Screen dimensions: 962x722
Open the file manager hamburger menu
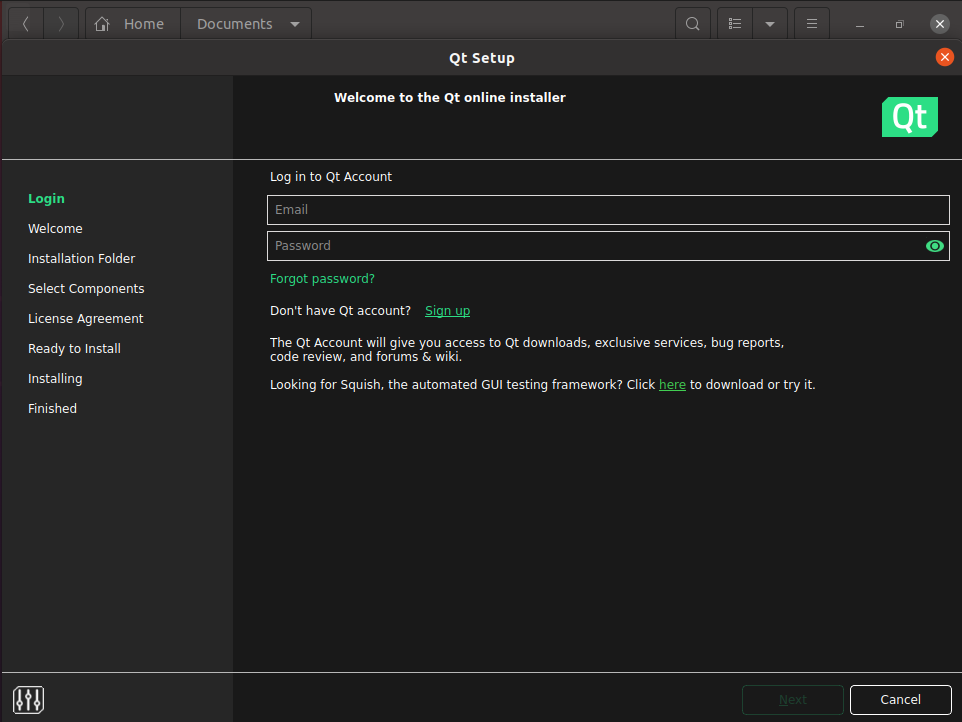point(812,24)
